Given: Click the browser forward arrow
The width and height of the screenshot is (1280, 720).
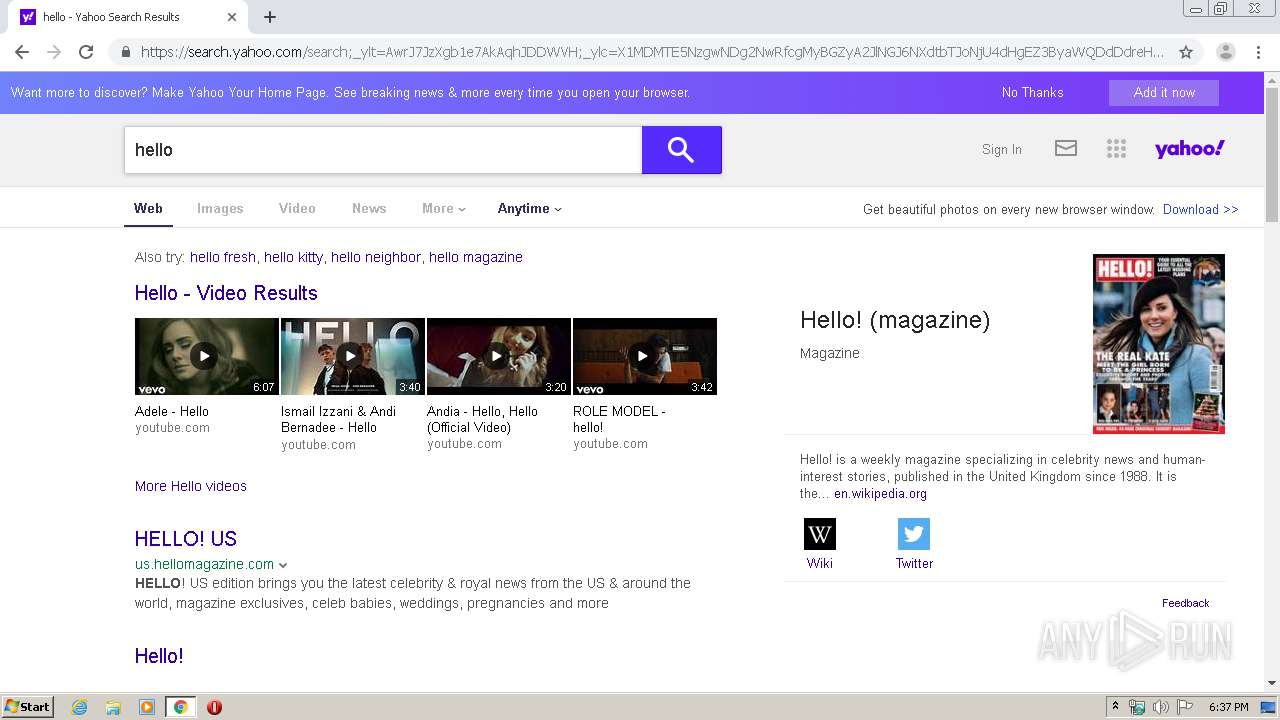Looking at the screenshot, I should pos(54,52).
